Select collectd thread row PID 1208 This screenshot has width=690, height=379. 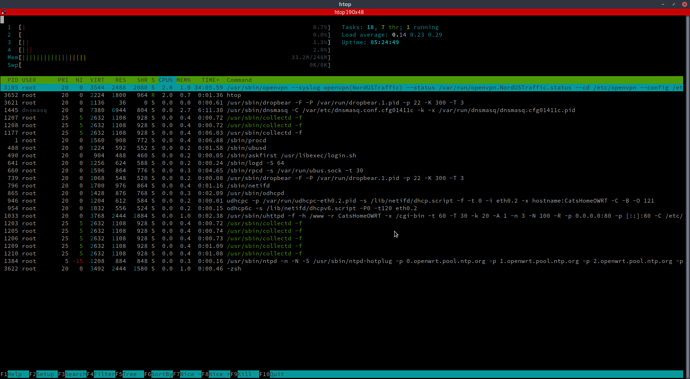click(x=341, y=125)
